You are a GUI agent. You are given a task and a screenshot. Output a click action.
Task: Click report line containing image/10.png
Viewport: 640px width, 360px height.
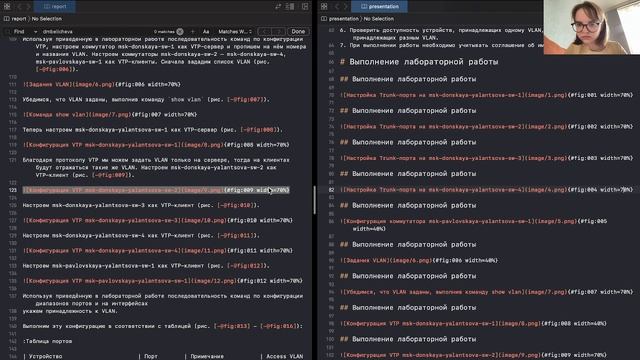click(x=158, y=220)
